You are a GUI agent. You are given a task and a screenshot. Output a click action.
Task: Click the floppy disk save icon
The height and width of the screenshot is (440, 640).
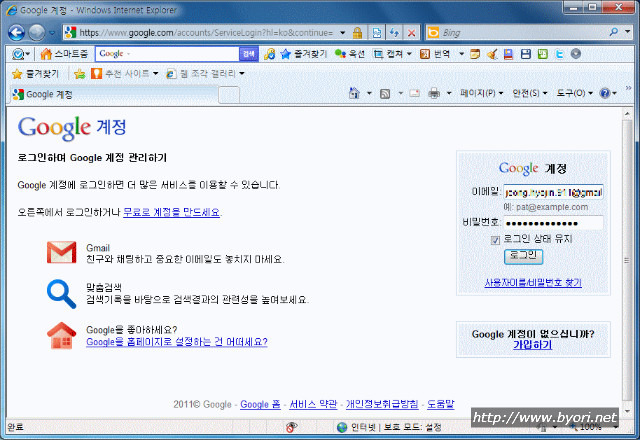(x=526, y=54)
